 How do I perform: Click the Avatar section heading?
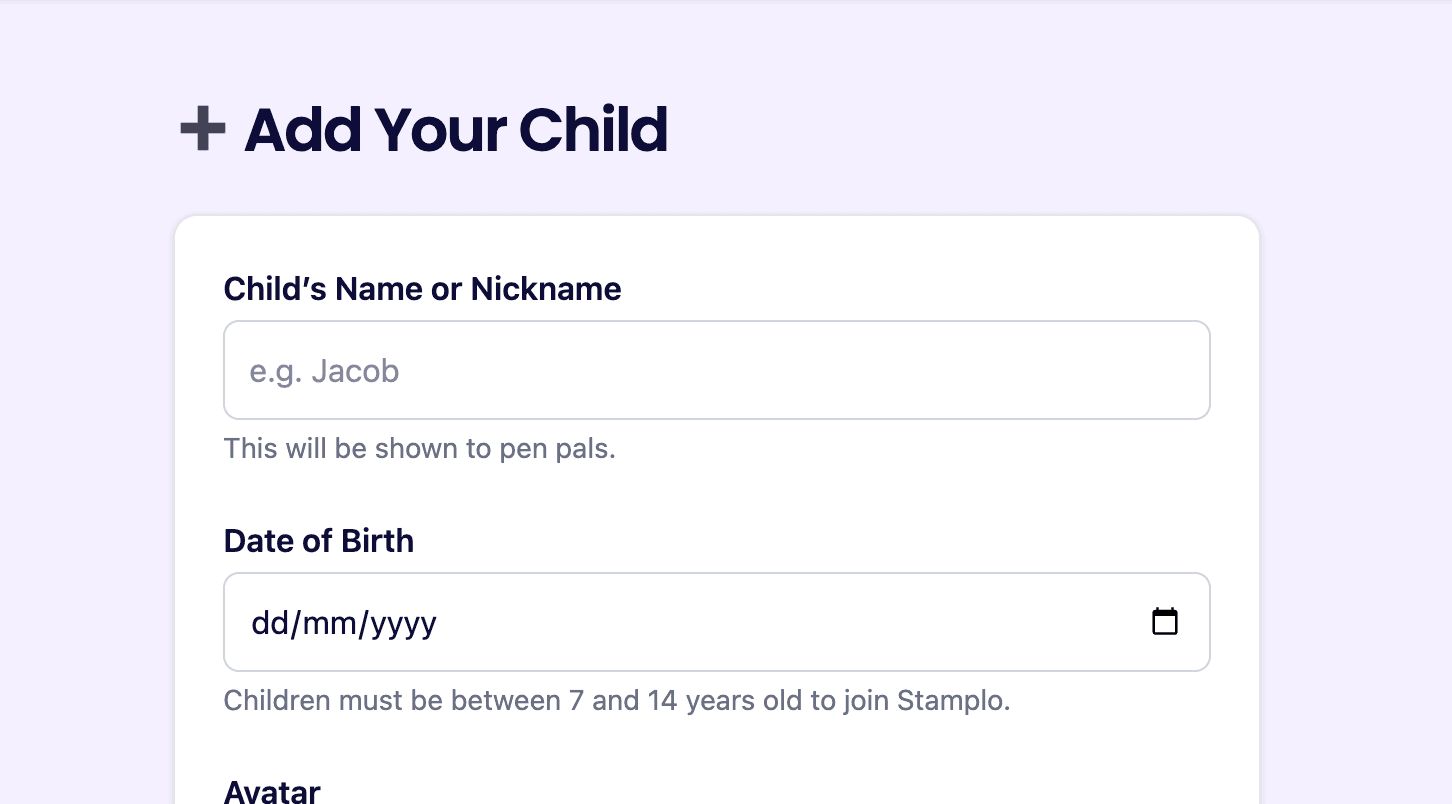[x=271, y=792]
